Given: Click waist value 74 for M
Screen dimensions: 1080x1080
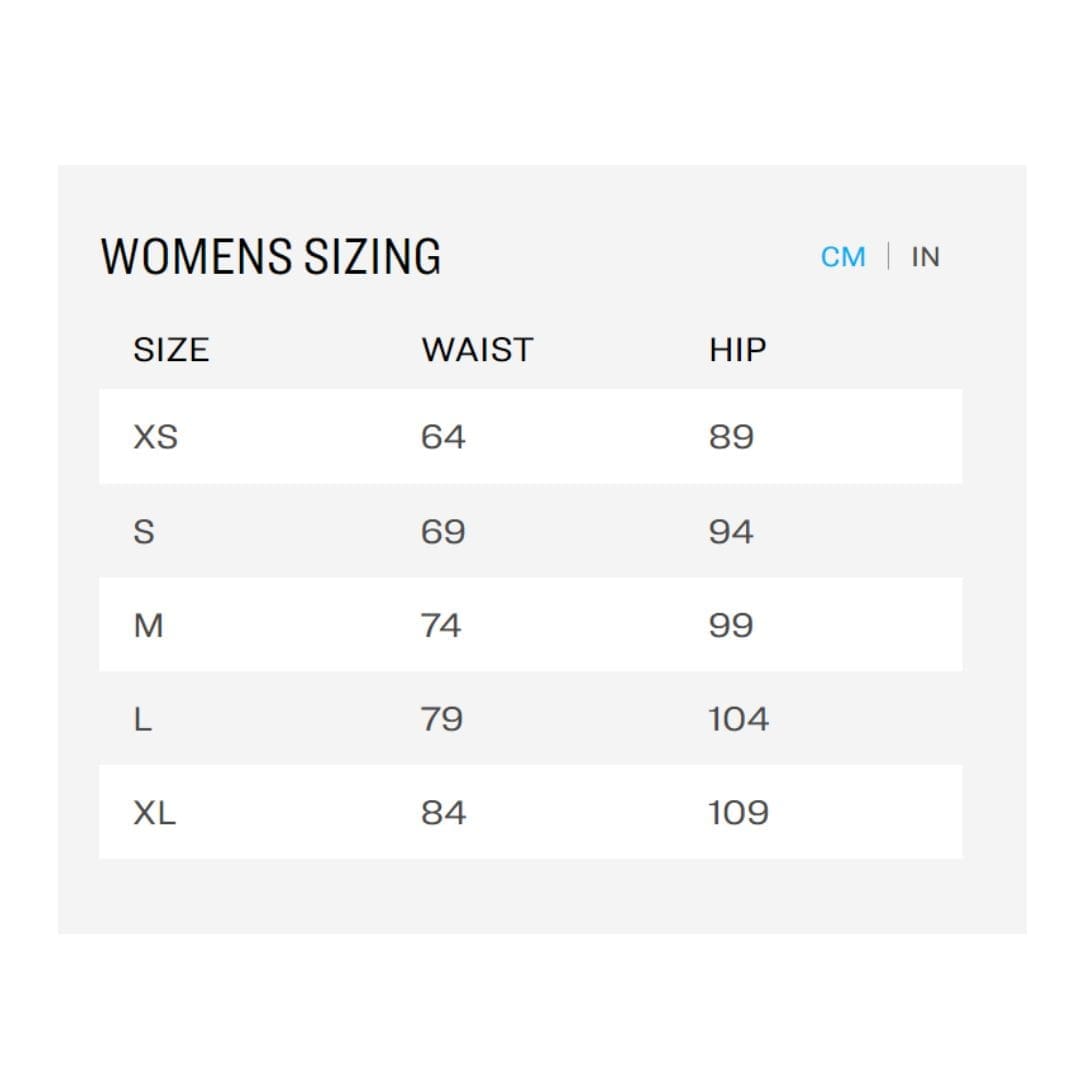Looking at the screenshot, I should [441, 625].
